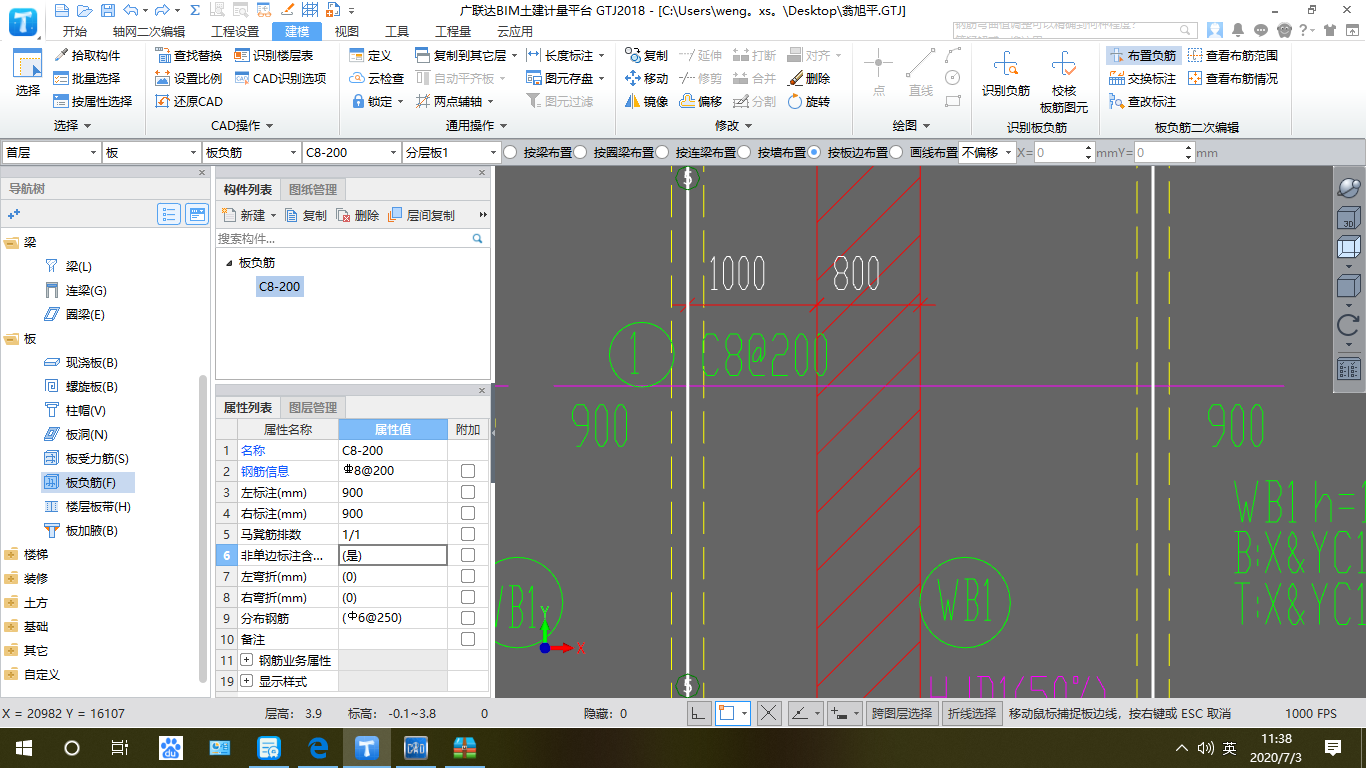Click 交换标注 swap annotation tool

point(1143,78)
